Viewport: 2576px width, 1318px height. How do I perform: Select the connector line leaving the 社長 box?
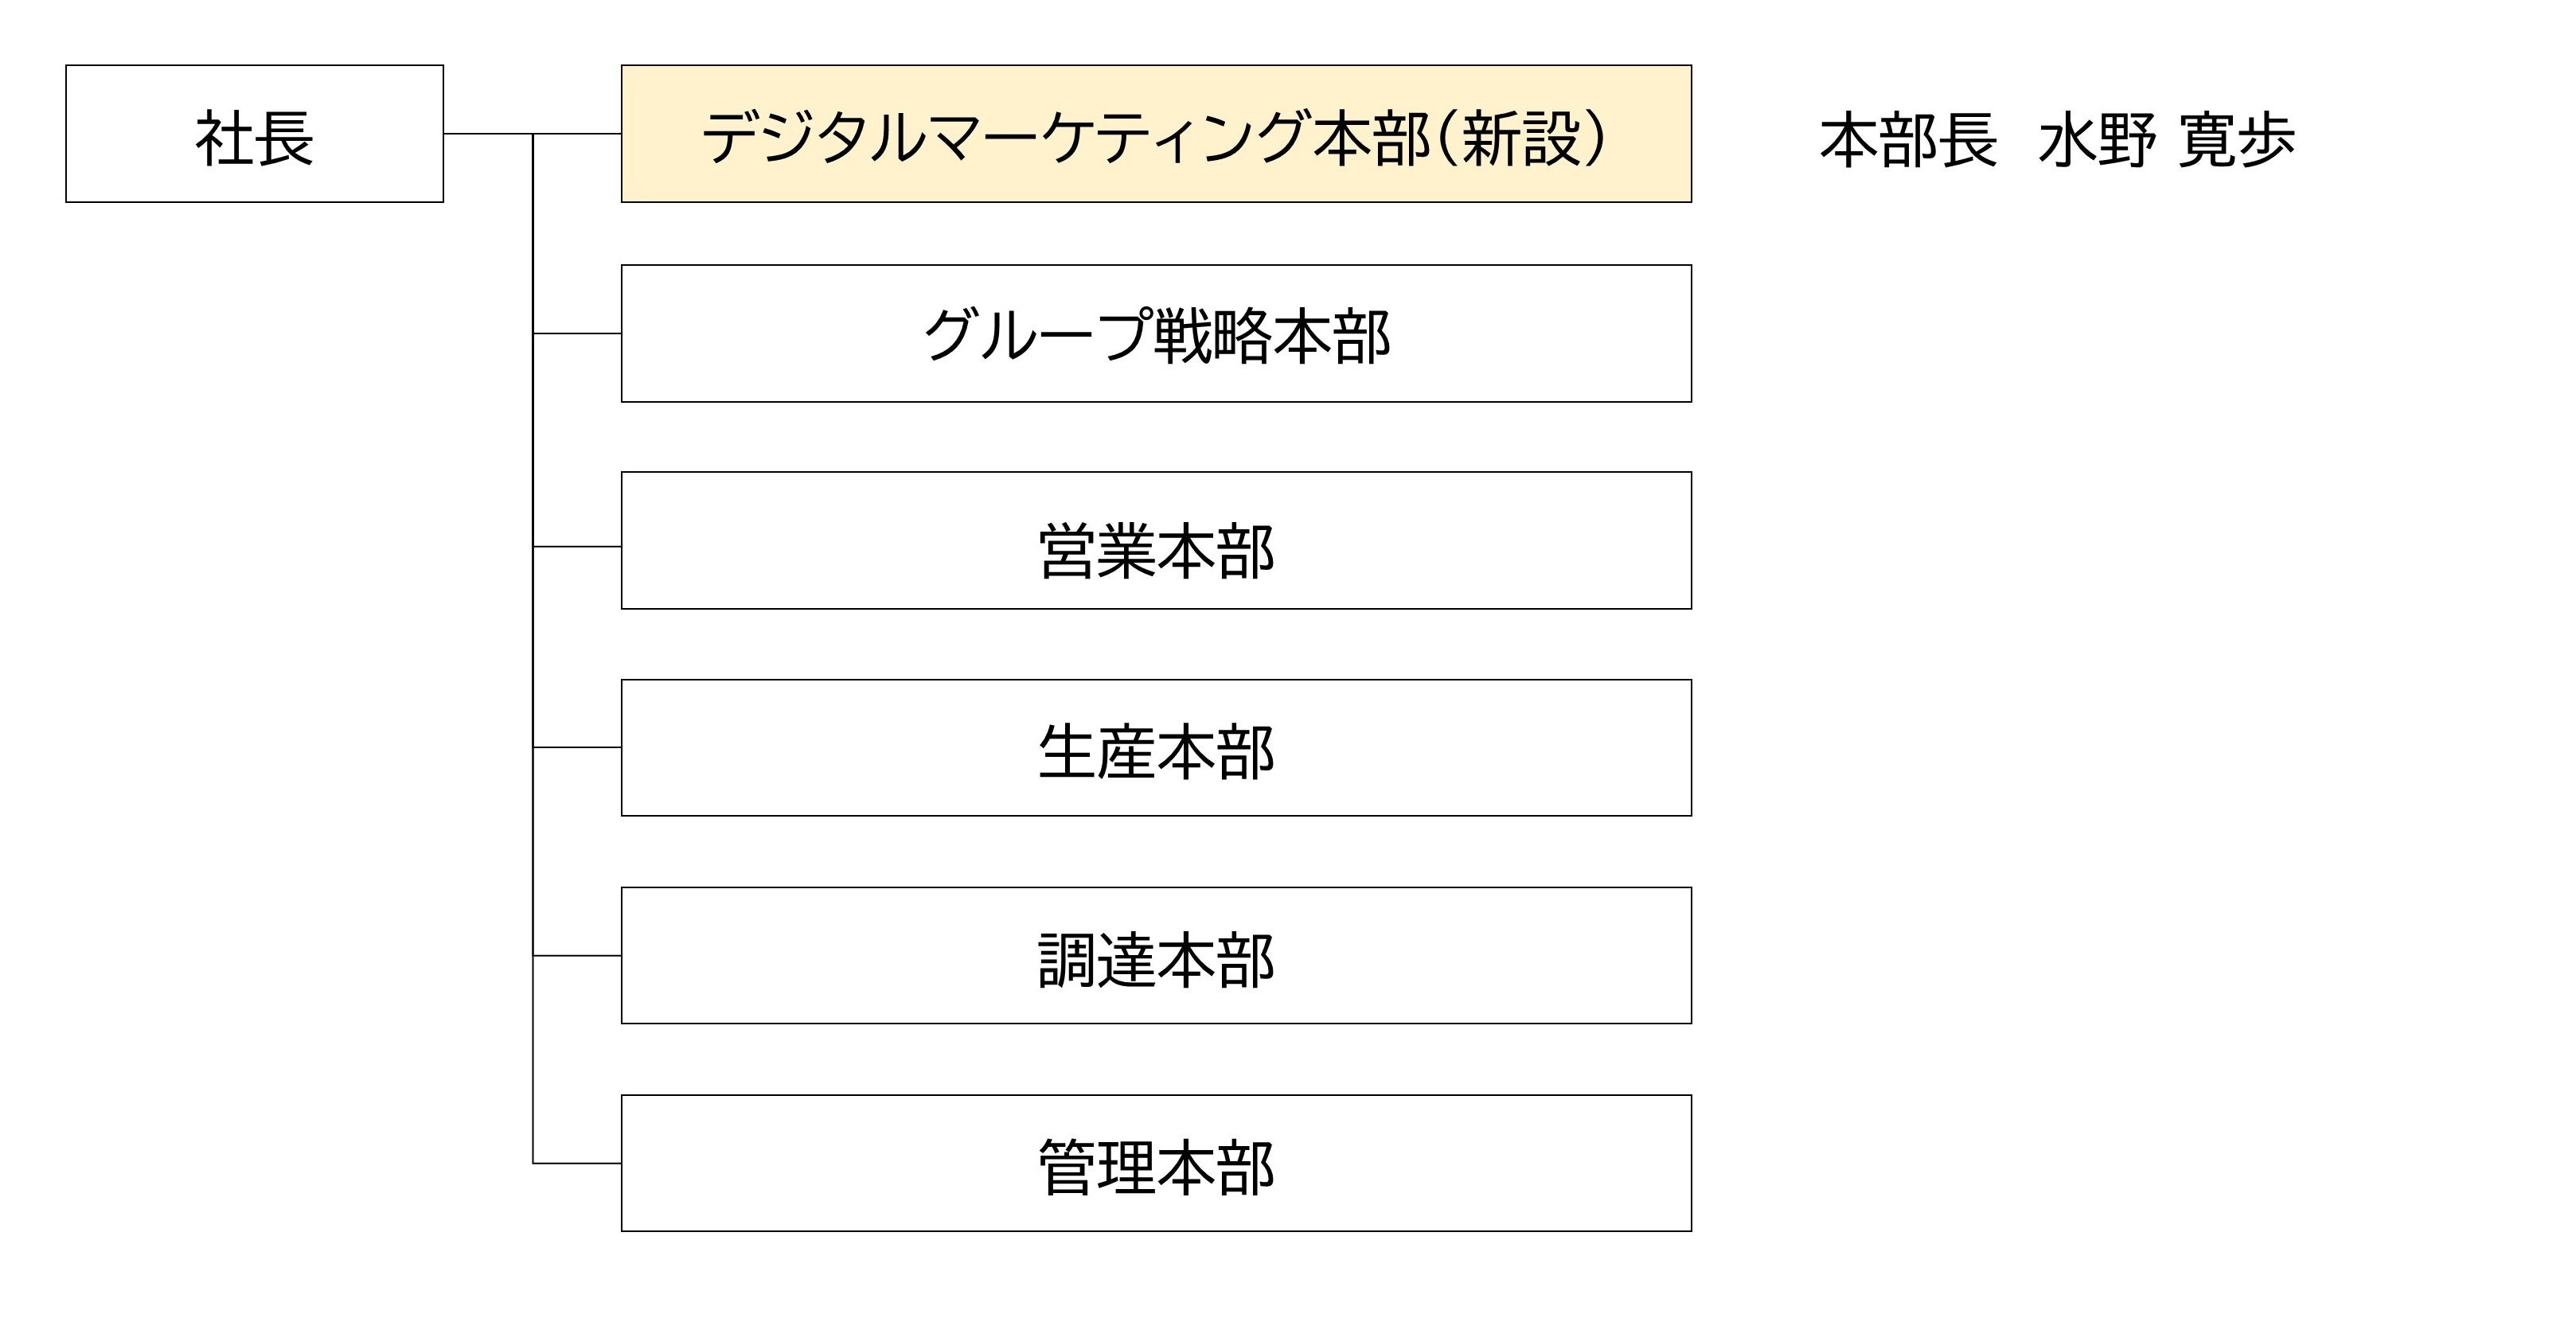[x=487, y=134]
